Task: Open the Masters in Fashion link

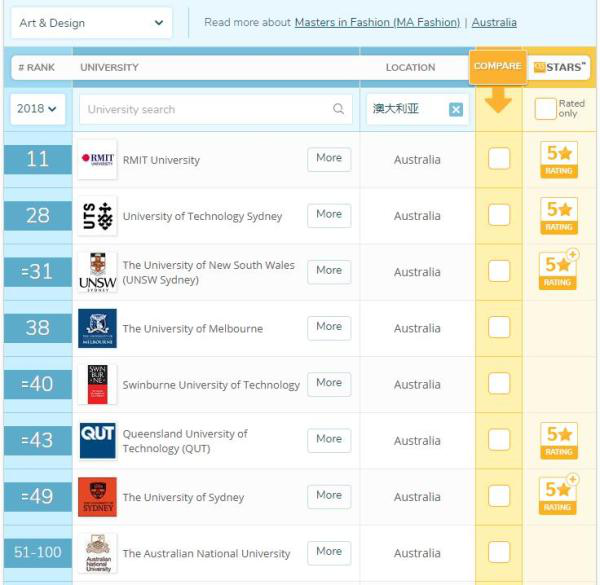Action: pyautogui.click(x=377, y=23)
